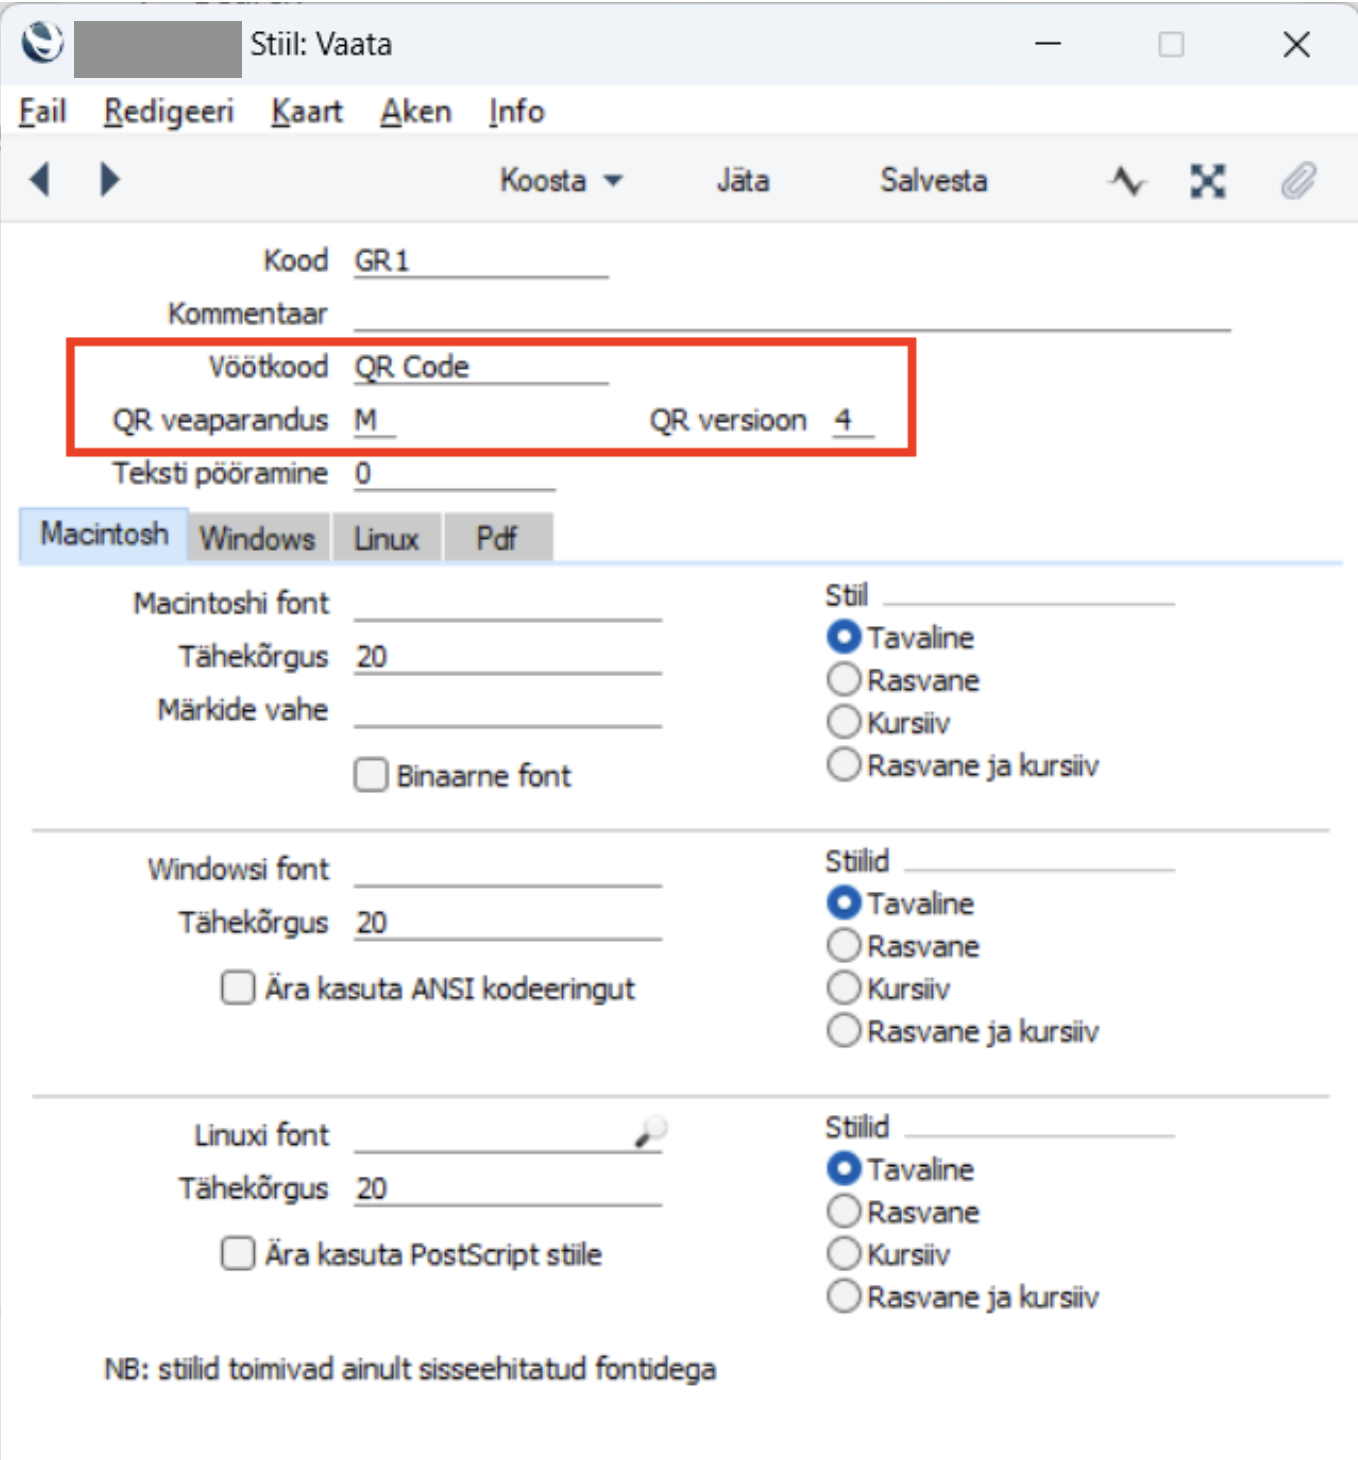
Task: Click the Salvesta button
Action: 933,181
